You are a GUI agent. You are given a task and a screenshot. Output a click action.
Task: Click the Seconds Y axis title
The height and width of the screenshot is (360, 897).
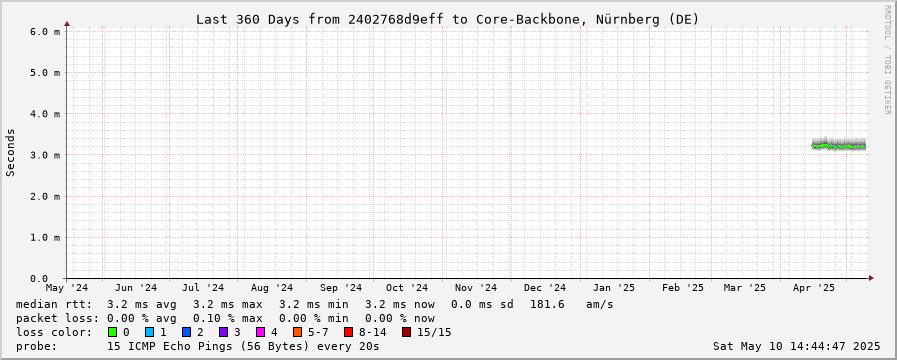coord(10,152)
